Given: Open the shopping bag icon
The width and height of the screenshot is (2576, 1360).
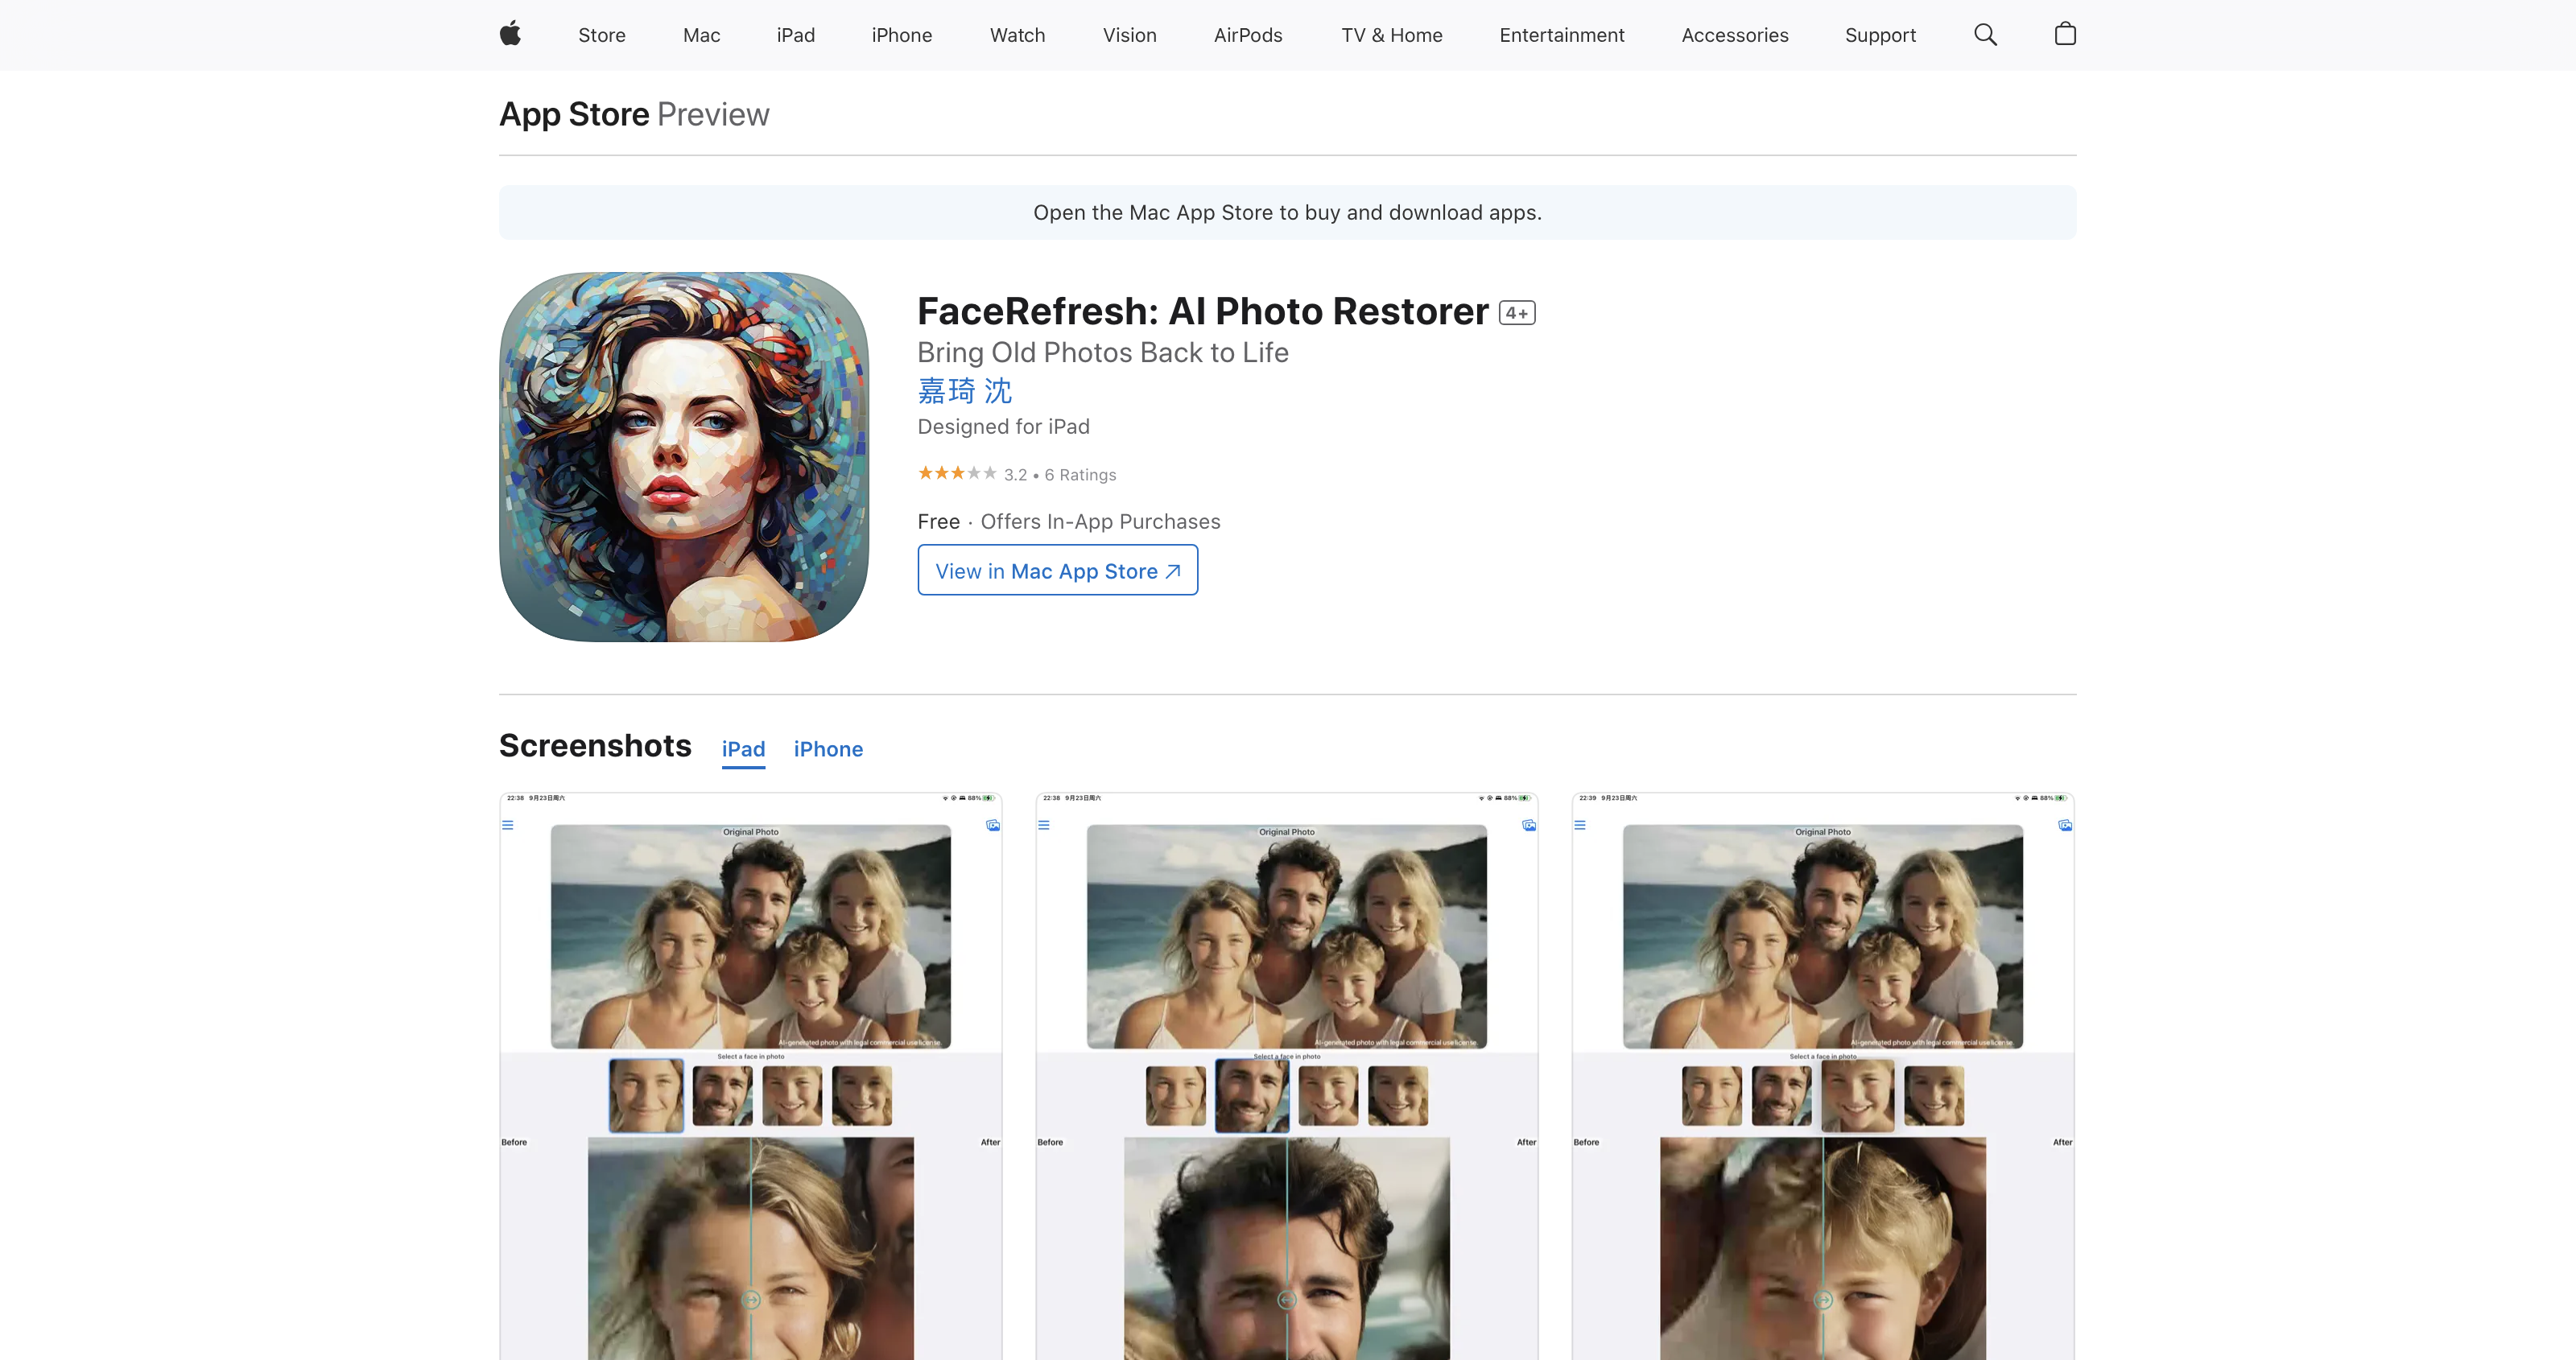Looking at the screenshot, I should tap(2065, 34).
